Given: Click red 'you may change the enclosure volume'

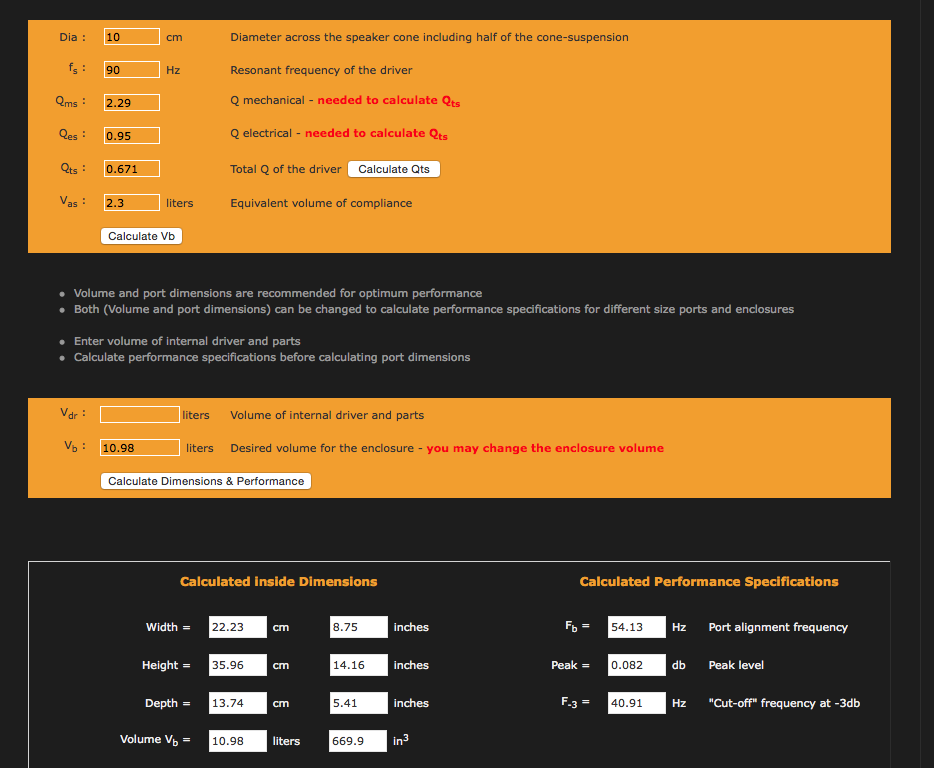Looking at the screenshot, I should click(x=545, y=448).
